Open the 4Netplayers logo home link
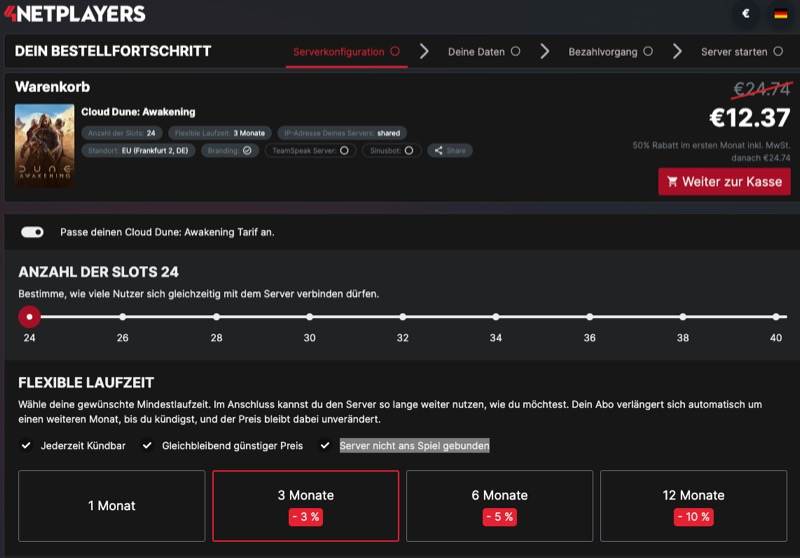Viewport: 800px width, 558px height. (x=75, y=14)
